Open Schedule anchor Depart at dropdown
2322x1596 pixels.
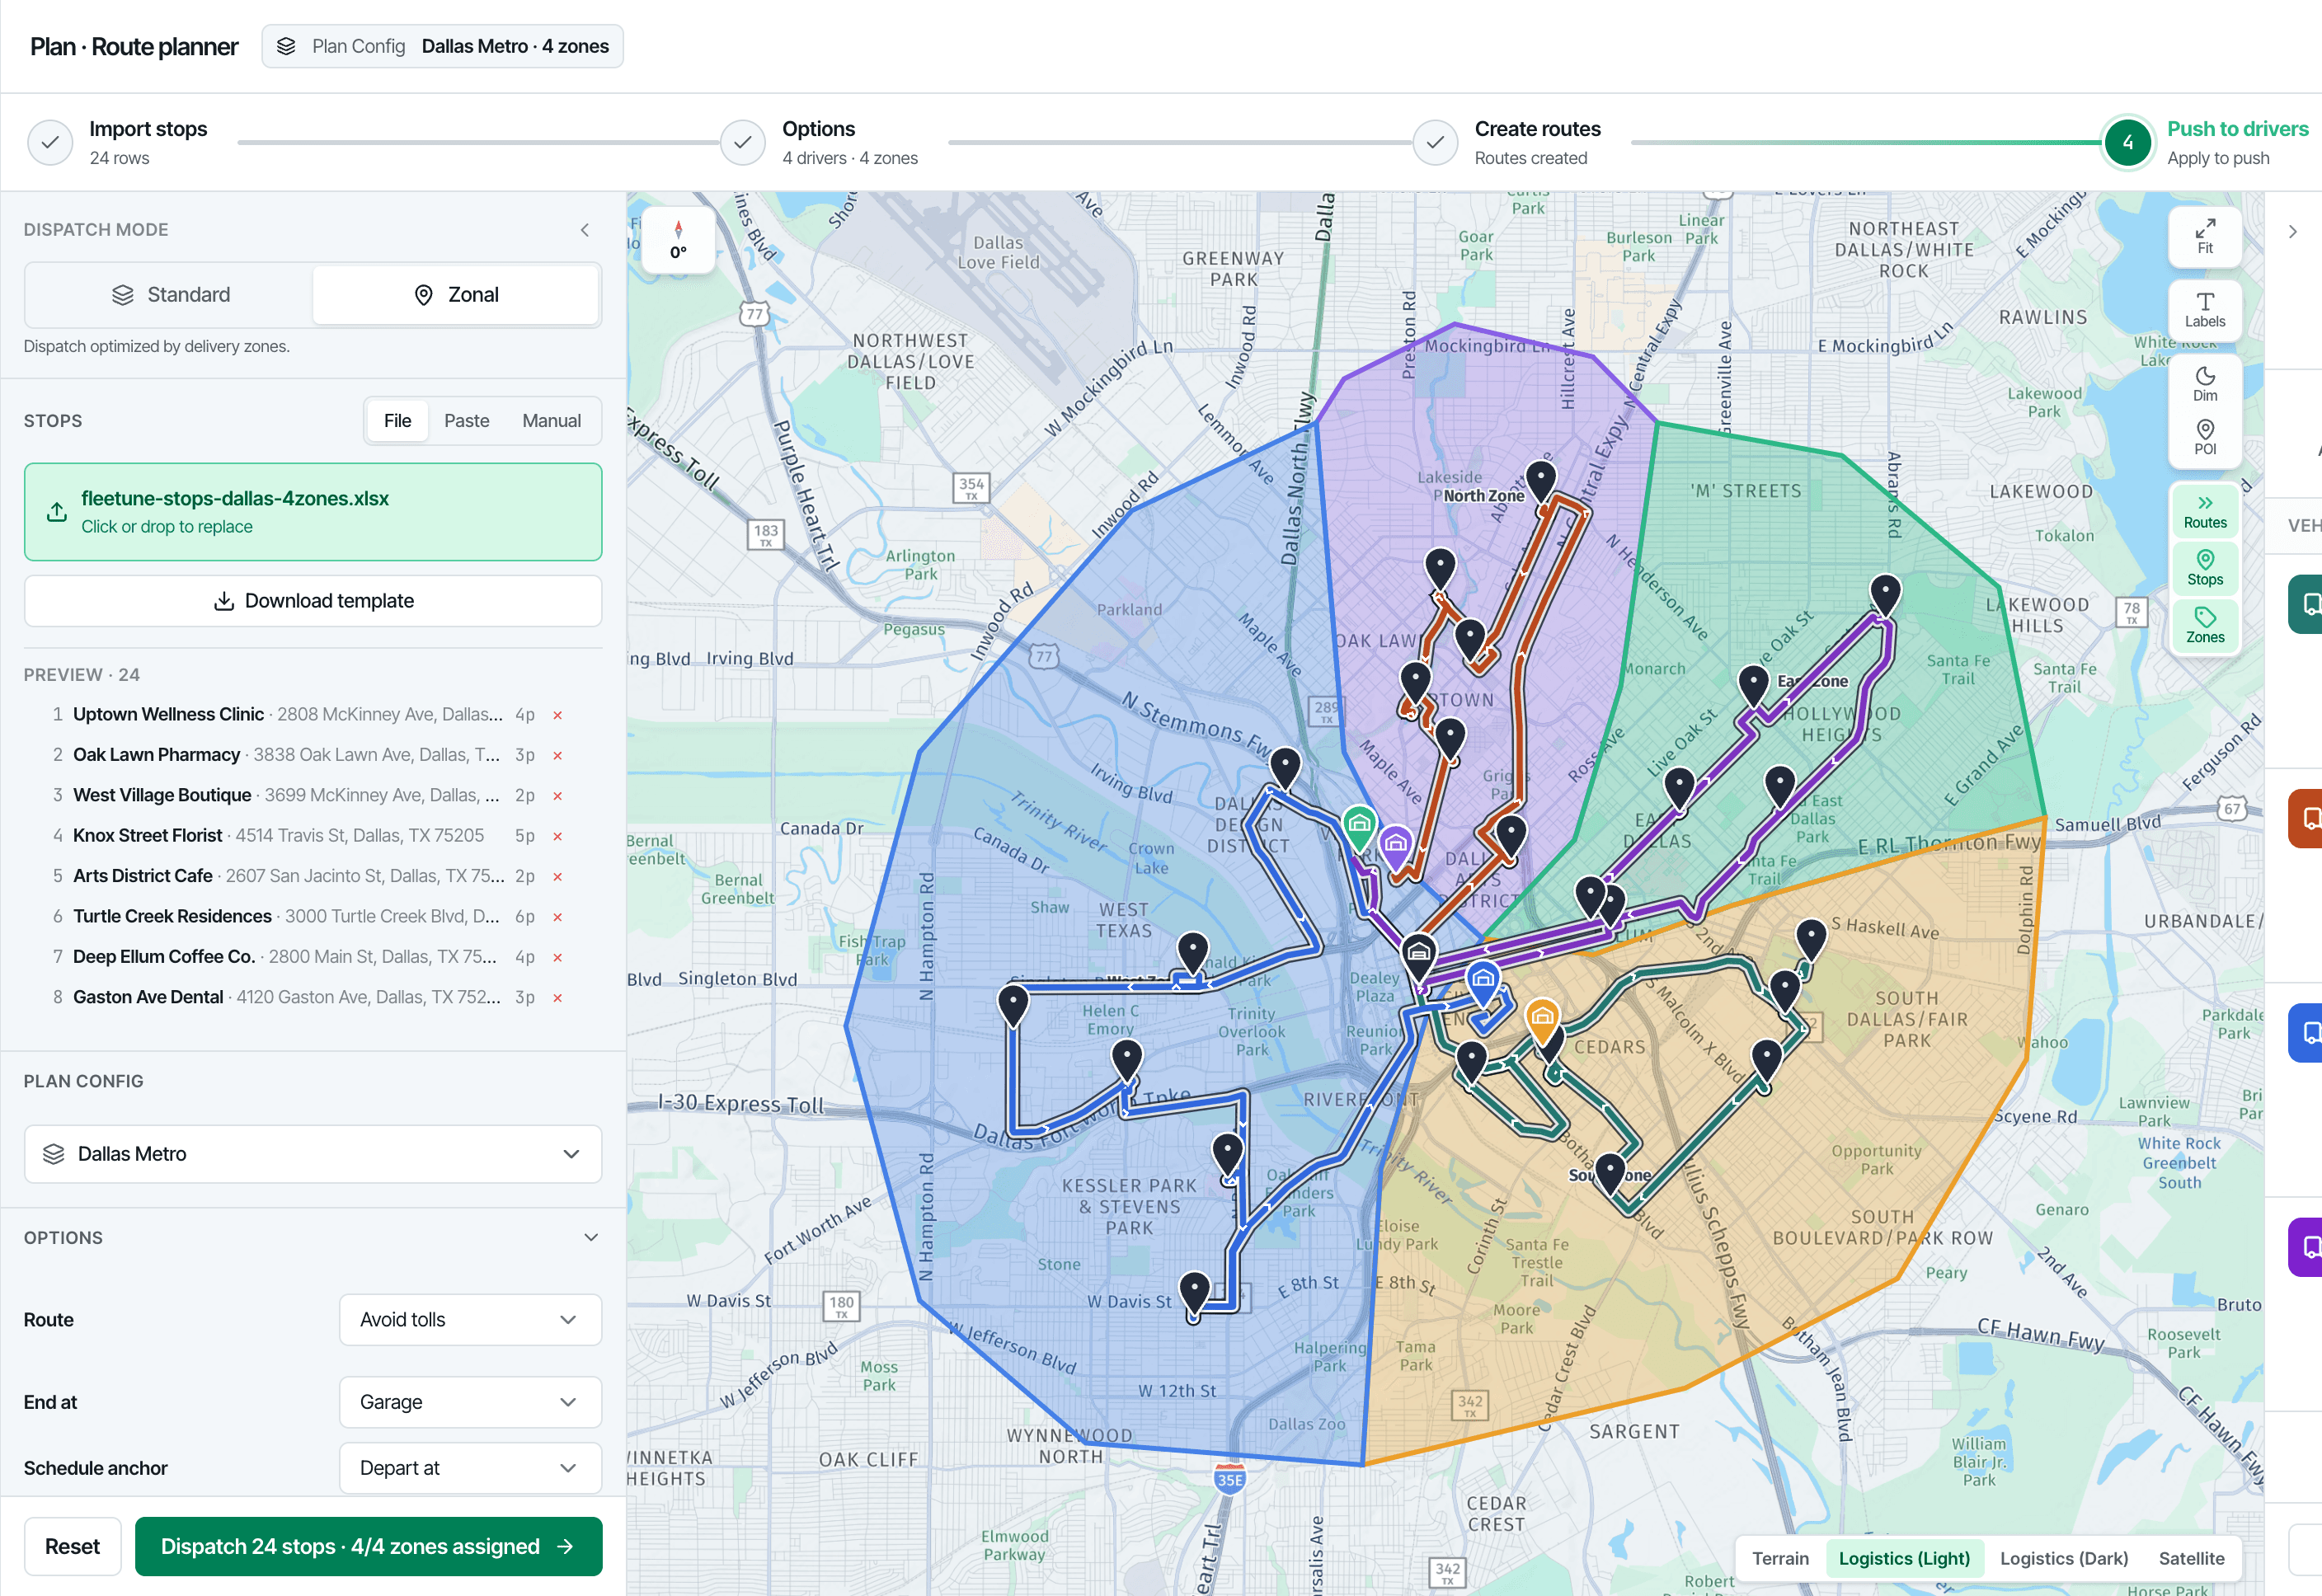[x=470, y=1468]
